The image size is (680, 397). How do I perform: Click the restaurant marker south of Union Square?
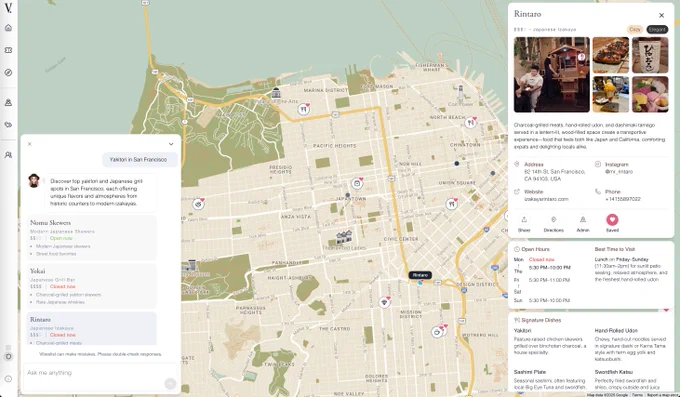[452, 204]
